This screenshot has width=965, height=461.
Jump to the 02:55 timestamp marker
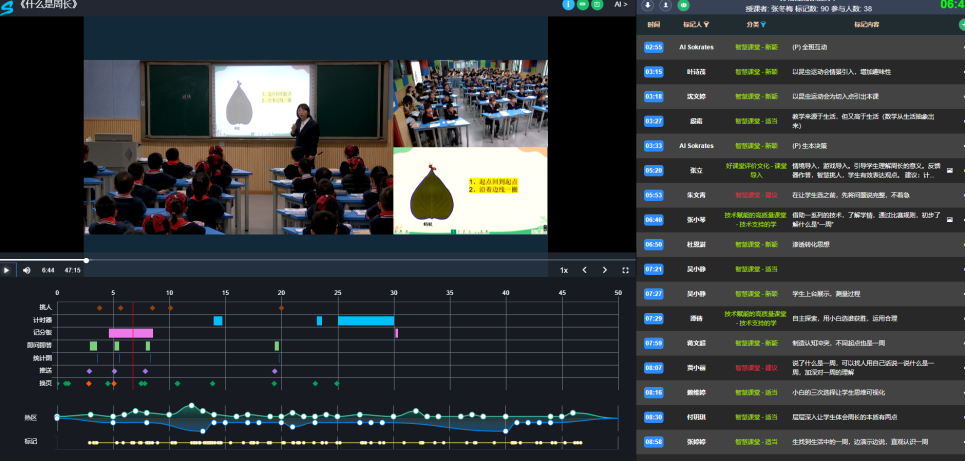(x=653, y=47)
